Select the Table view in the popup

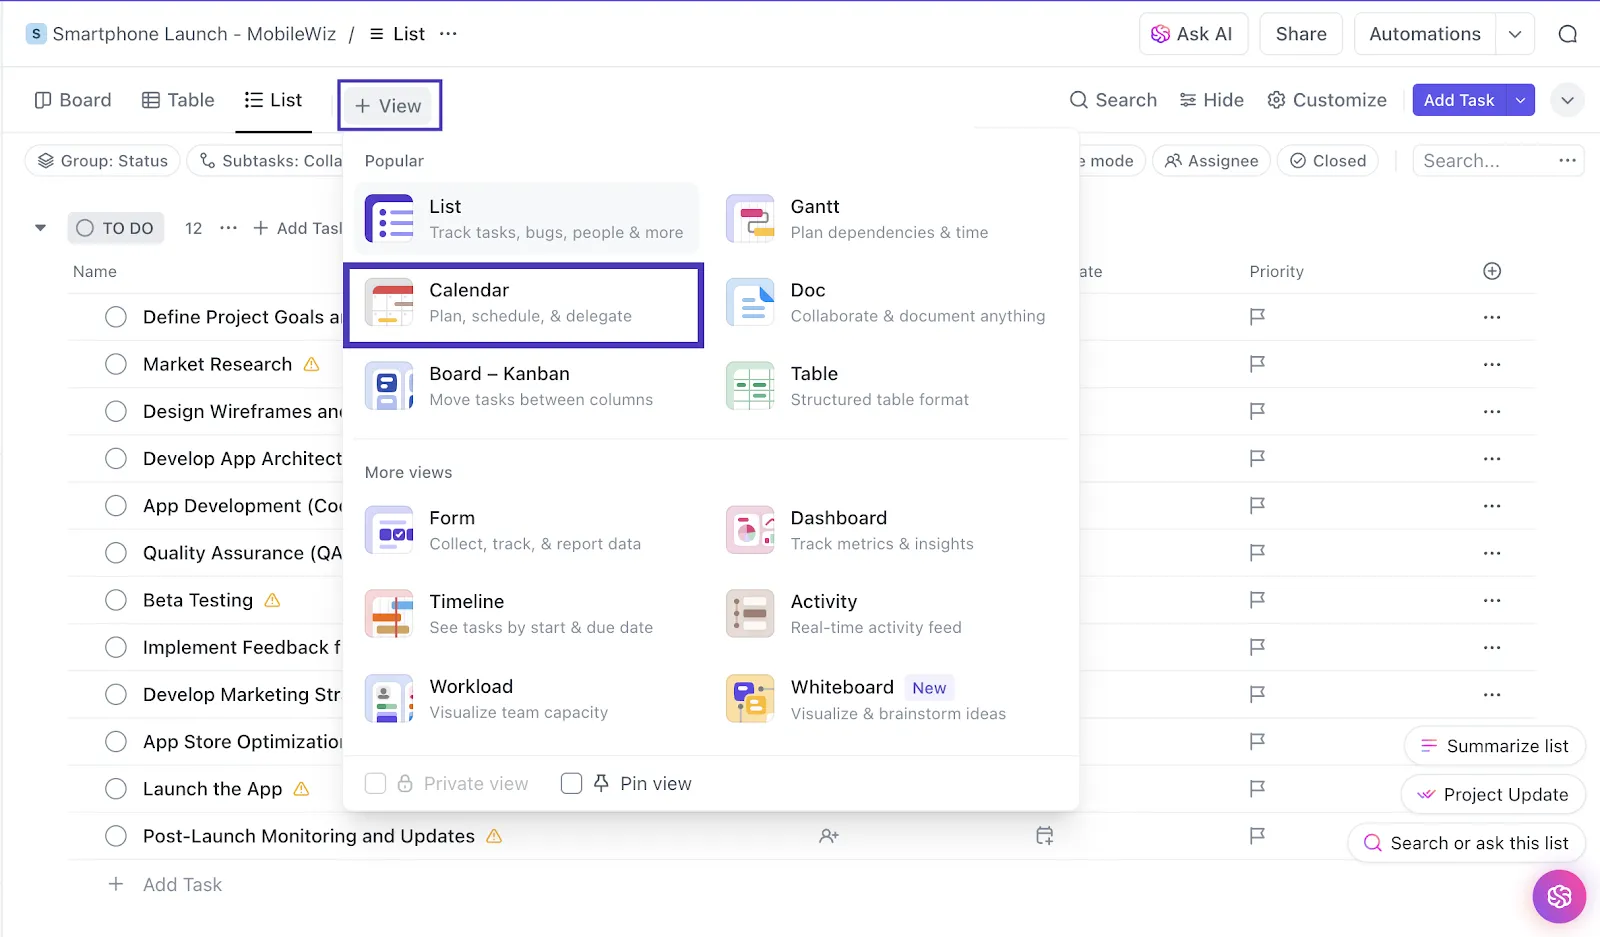coord(888,386)
